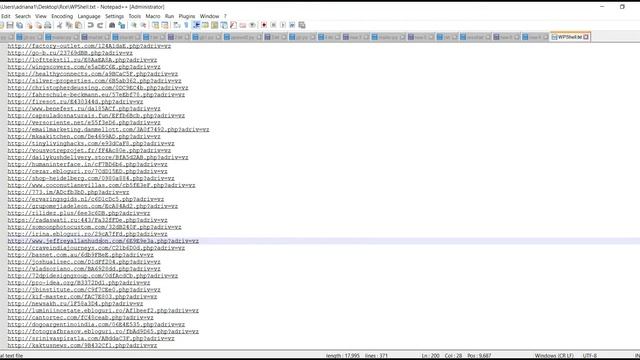Toggle synchronized horizontal scrolling icon
The width and height of the screenshot is (640, 360).
pos(165,25)
